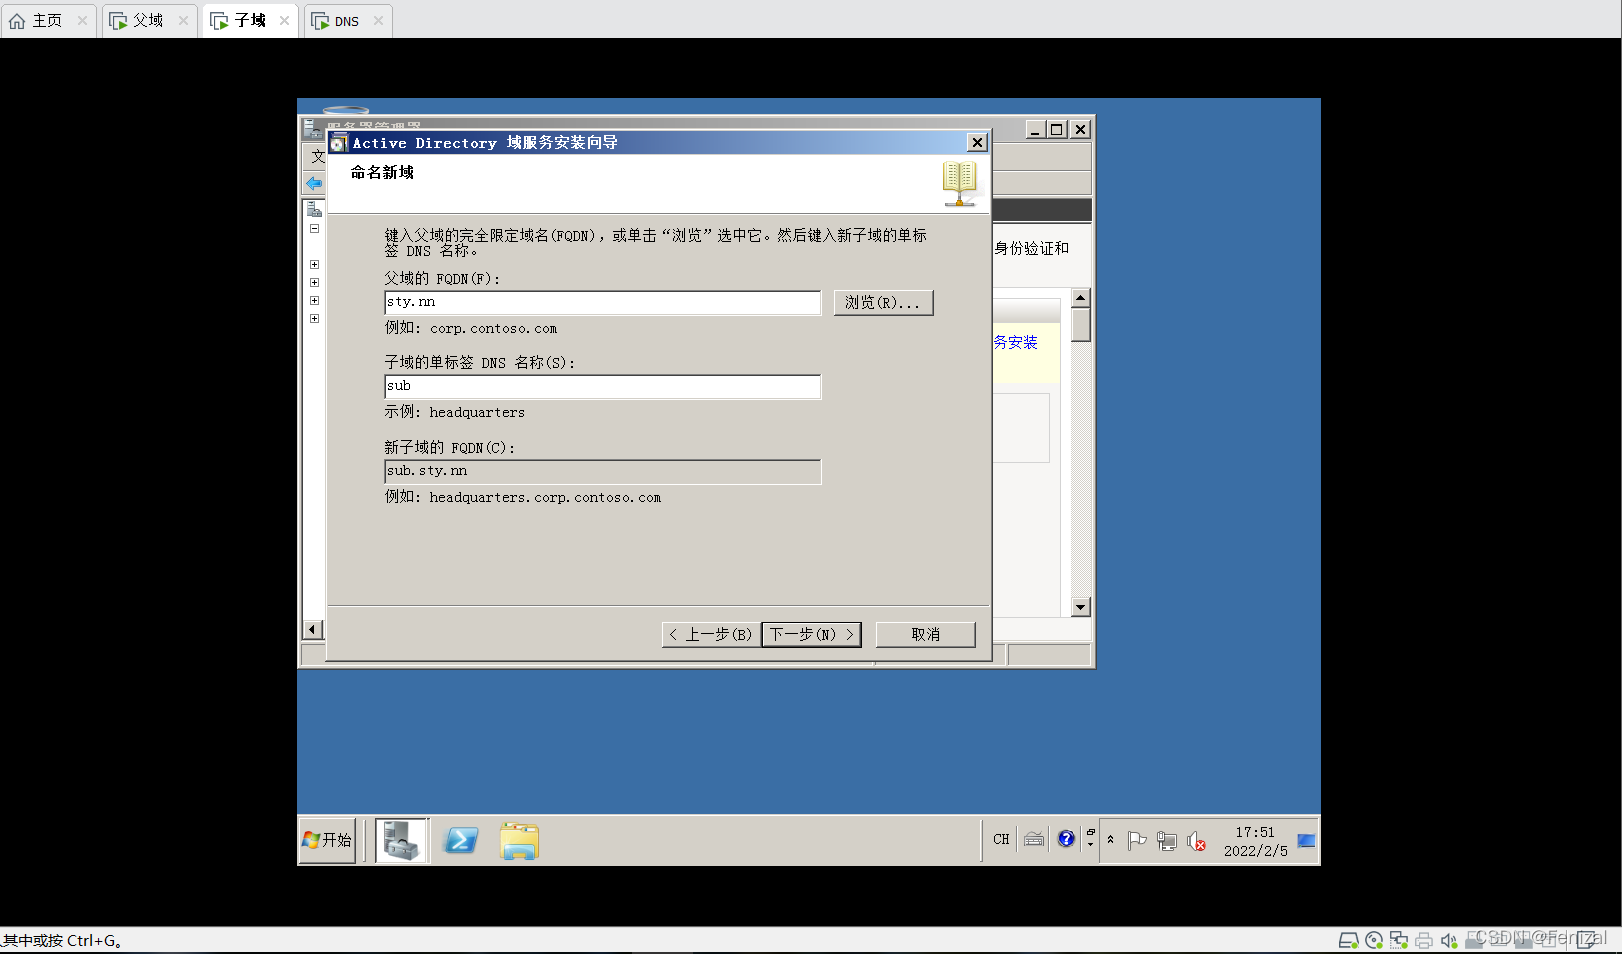Launch PowerShell from the taskbar
This screenshot has height=954, width=1622.
pos(461,840)
